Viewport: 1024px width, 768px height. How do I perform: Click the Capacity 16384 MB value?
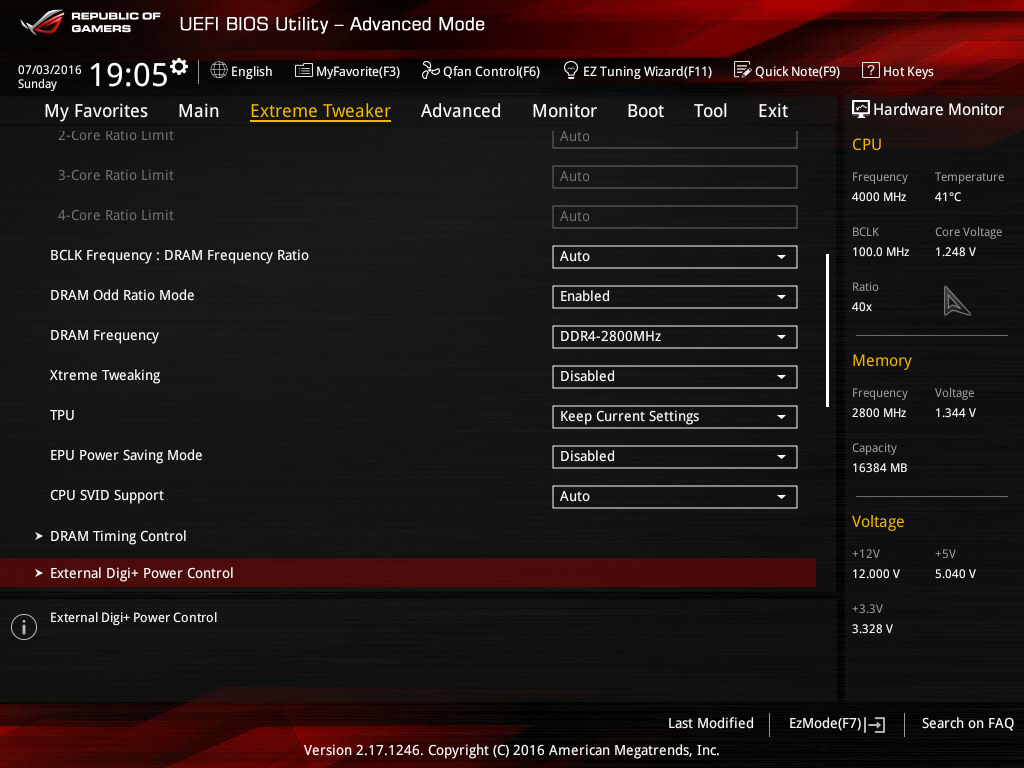pyautogui.click(x=879, y=468)
